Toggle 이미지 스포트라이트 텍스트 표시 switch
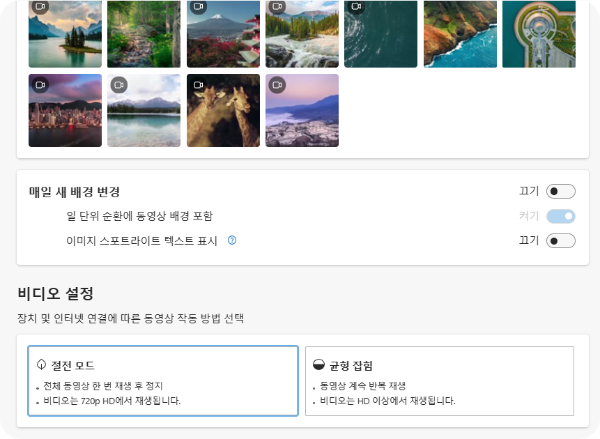 (561, 241)
